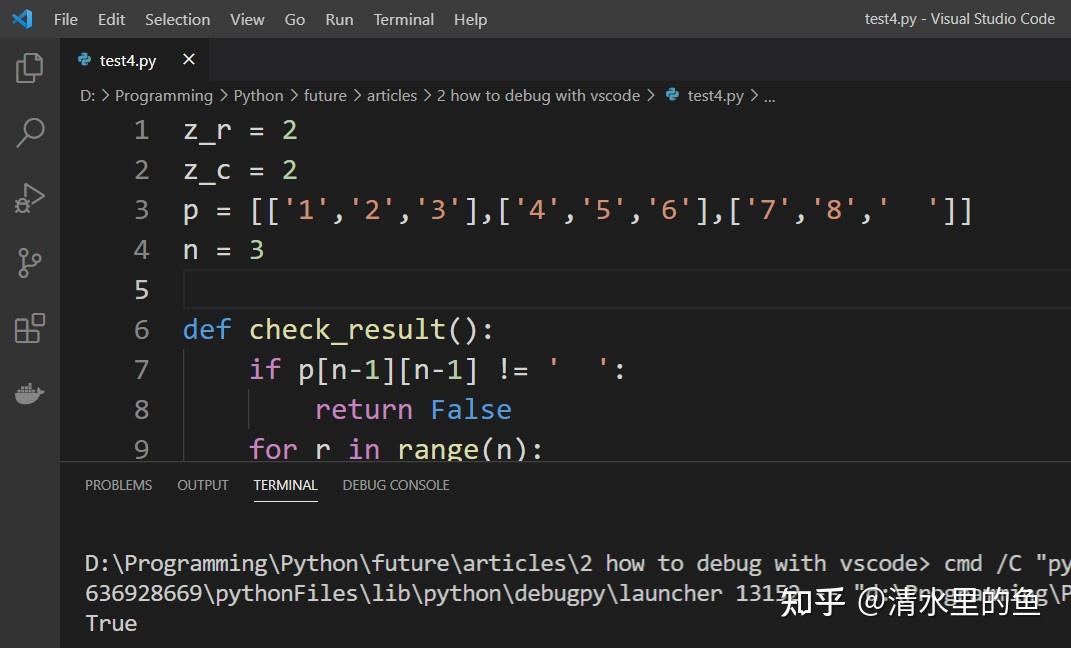Switch to the TERMINAL panel tab
This screenshot has height=648, width=1071.
286,485
